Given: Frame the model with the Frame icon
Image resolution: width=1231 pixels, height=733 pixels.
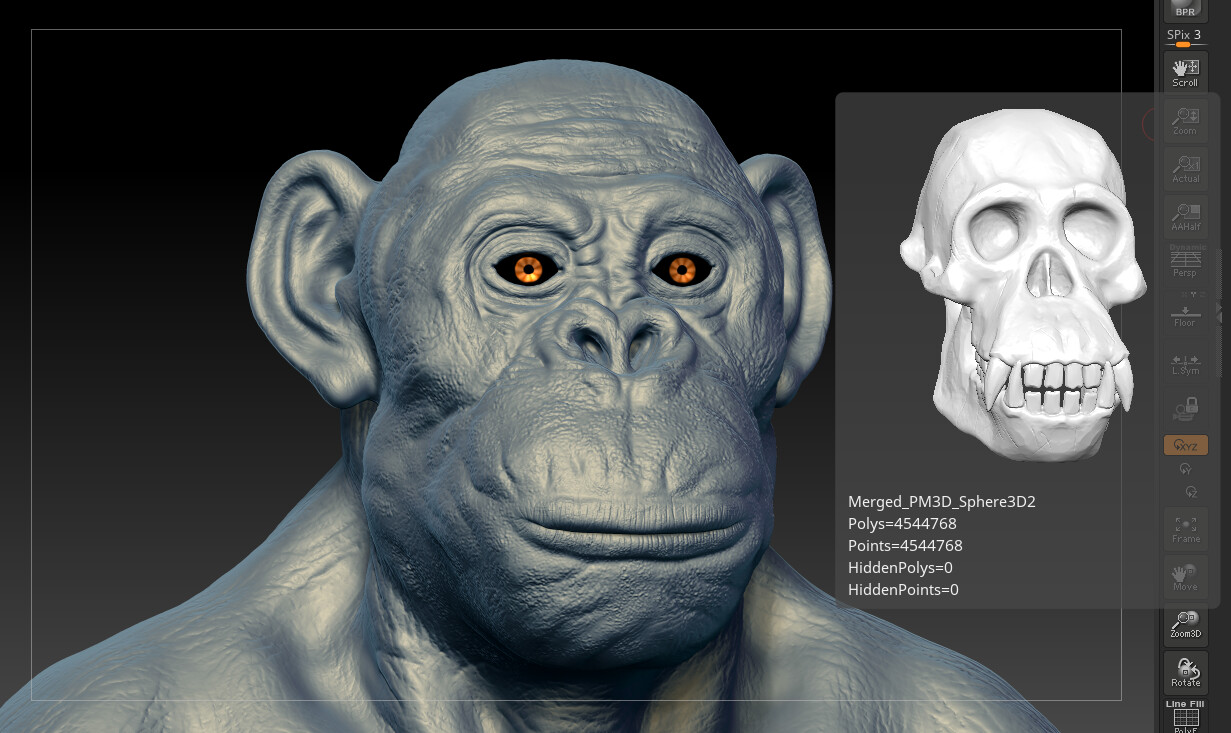Looking at the screenshot, I should [x=1185, y=528].
